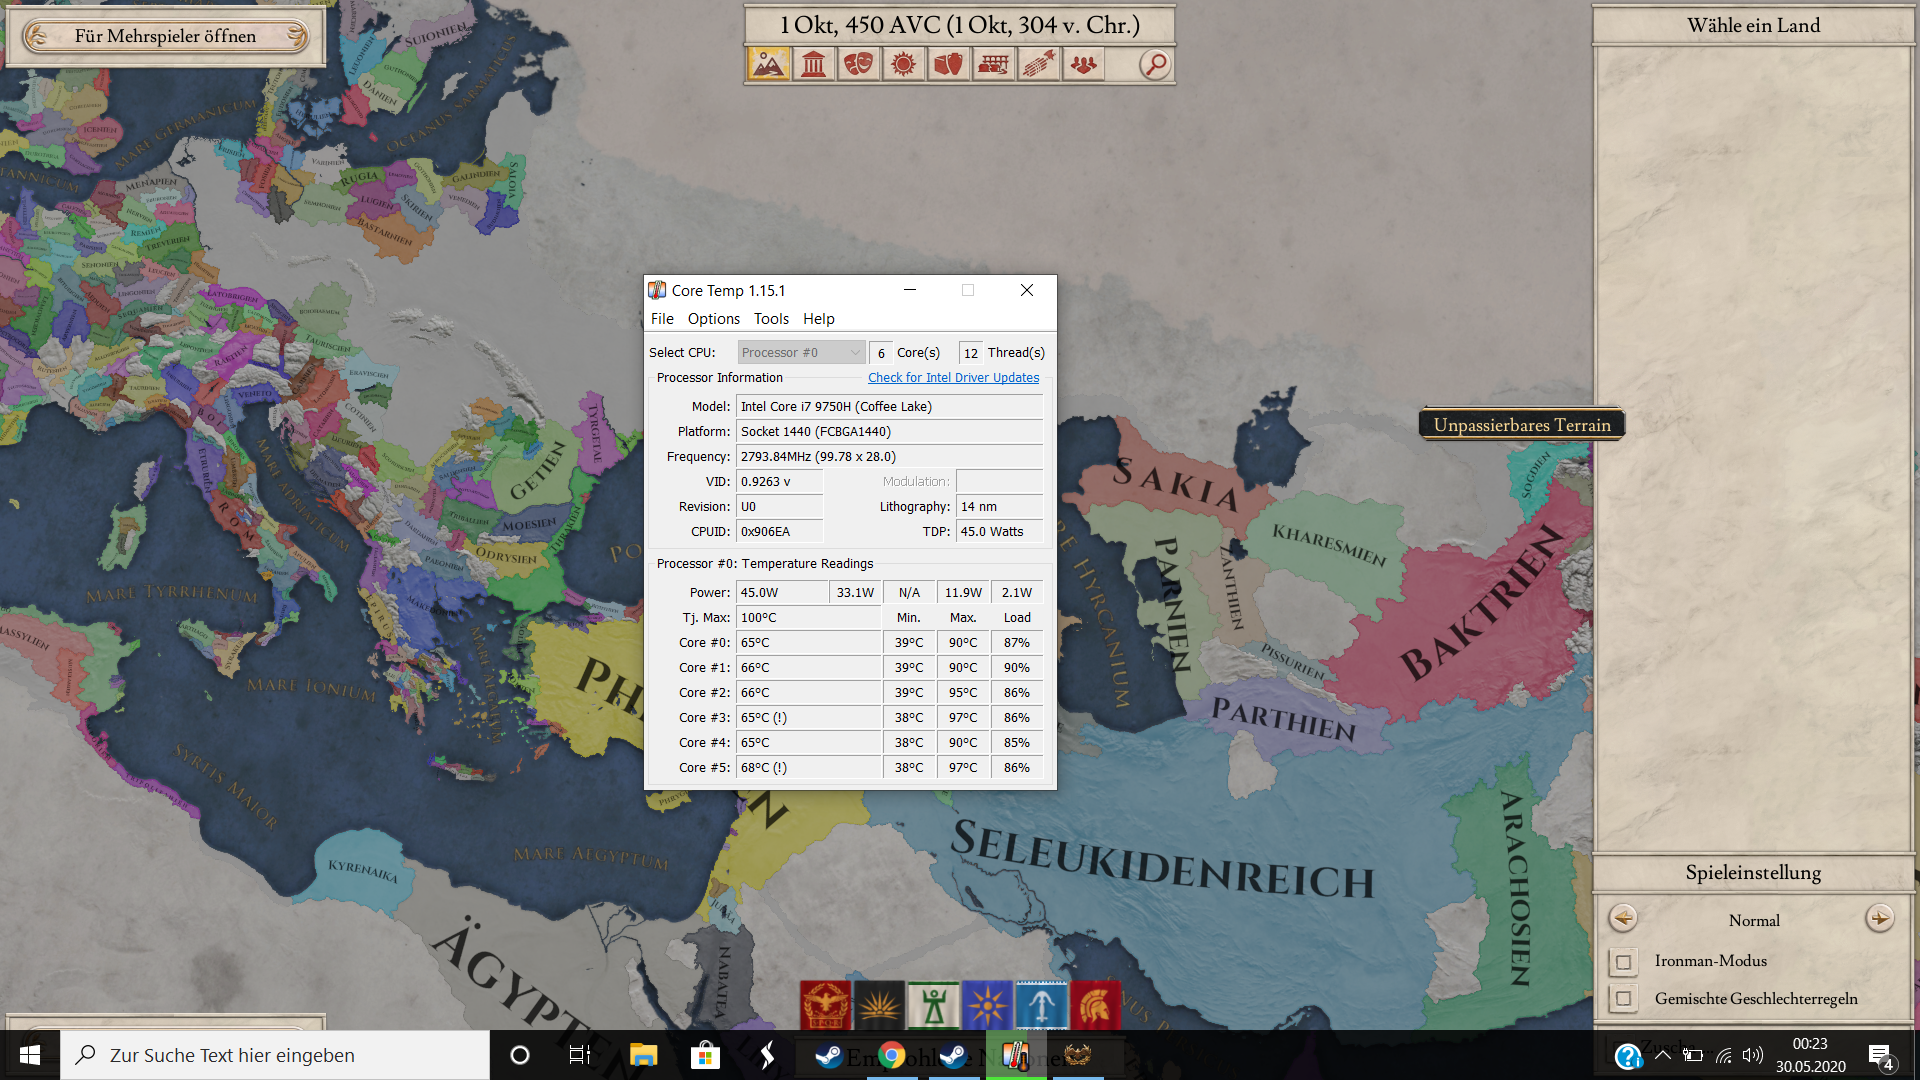
Task: Switch to political map mode temple icon
Action: [814, 65]
